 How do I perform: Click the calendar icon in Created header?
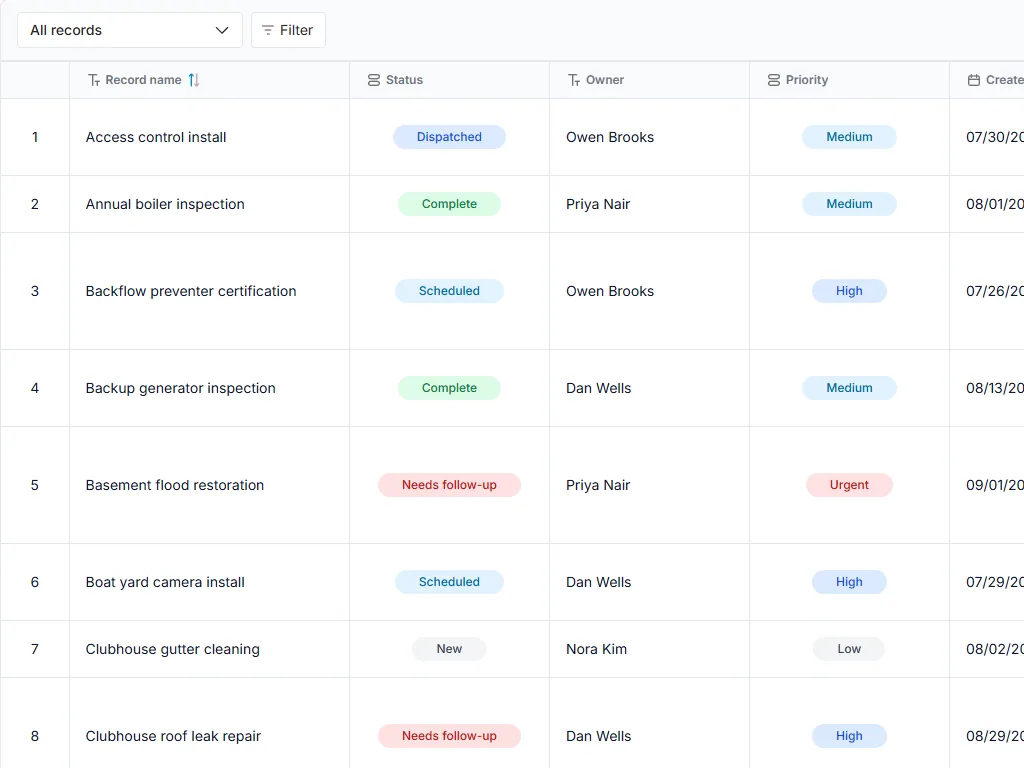point(974,80)
